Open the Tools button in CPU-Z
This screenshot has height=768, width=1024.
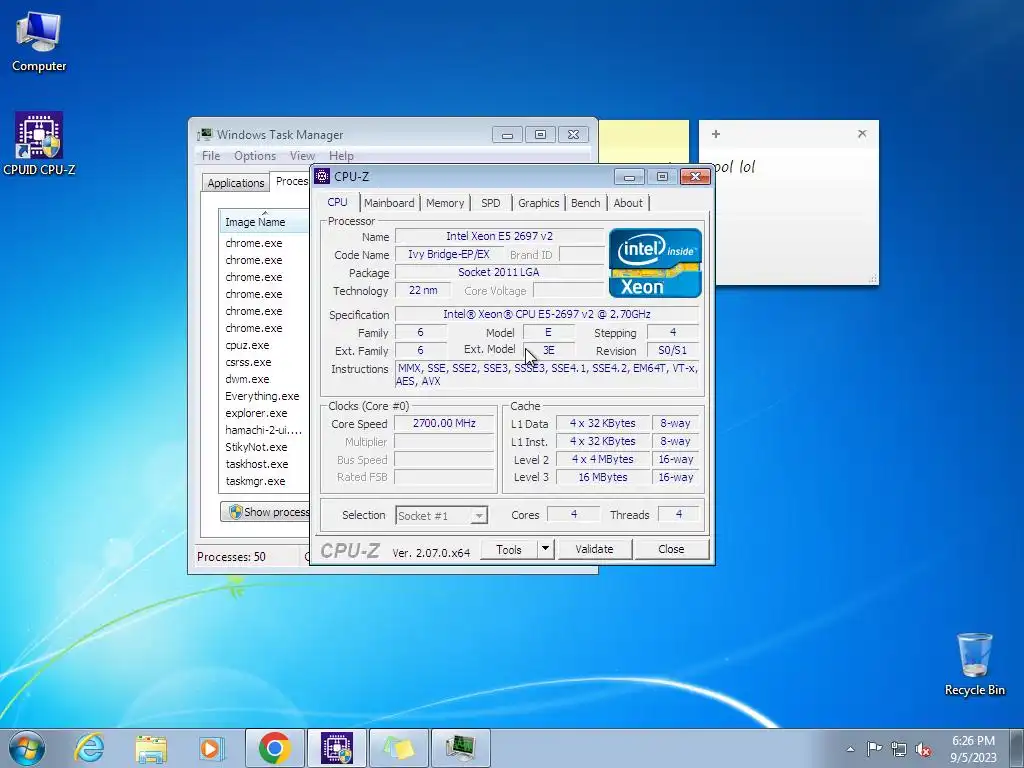(509, 549)
